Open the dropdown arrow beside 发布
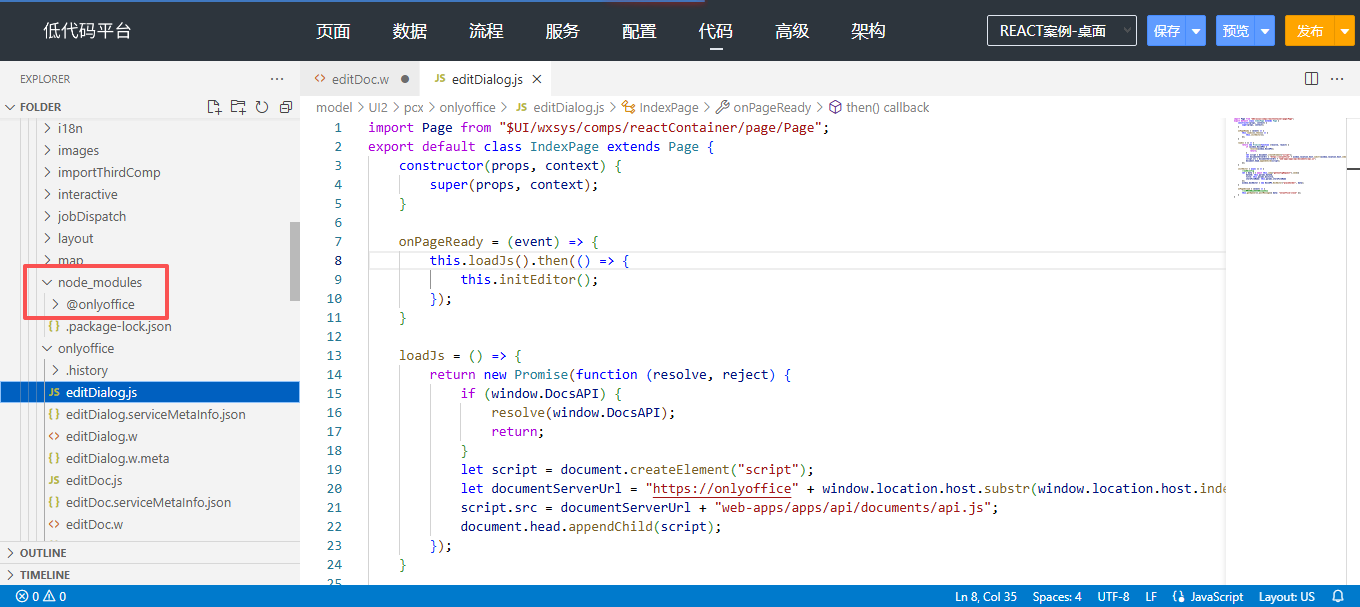Viewport: 1360px width, 607px height. 1343,31
